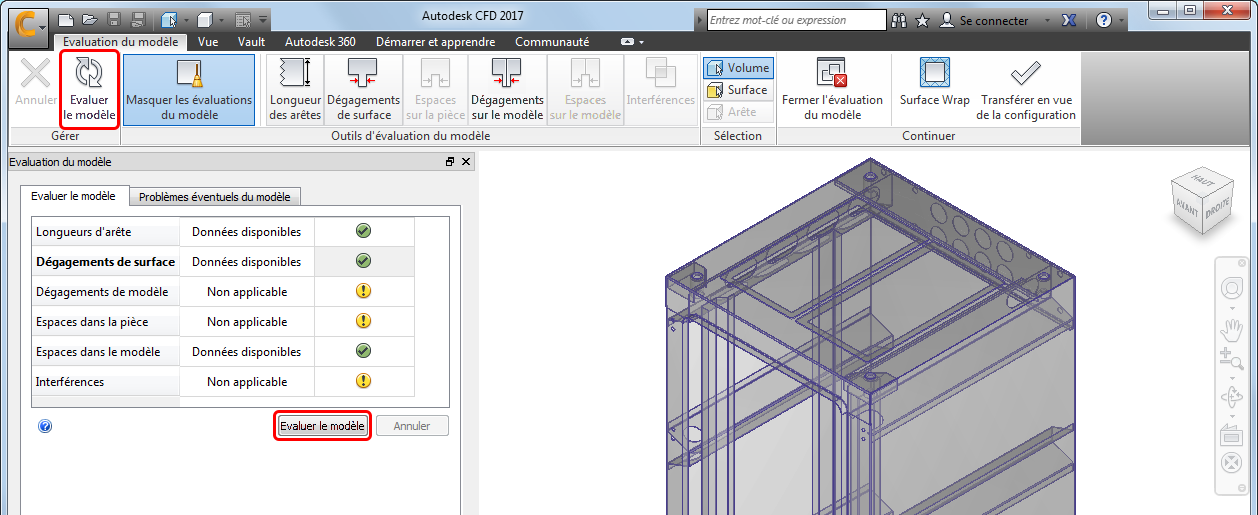Click the visual style box icon
The image size is (1258, 515).
click(x=204, y=19)
